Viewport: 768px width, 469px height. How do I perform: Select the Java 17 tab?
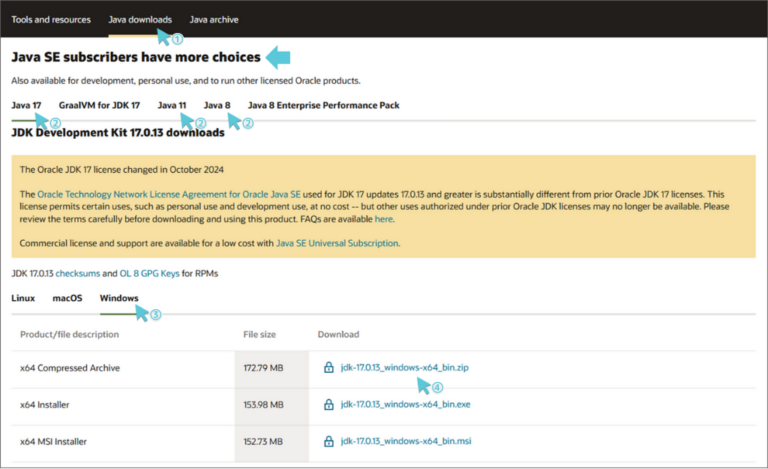[x=27, y=104]
